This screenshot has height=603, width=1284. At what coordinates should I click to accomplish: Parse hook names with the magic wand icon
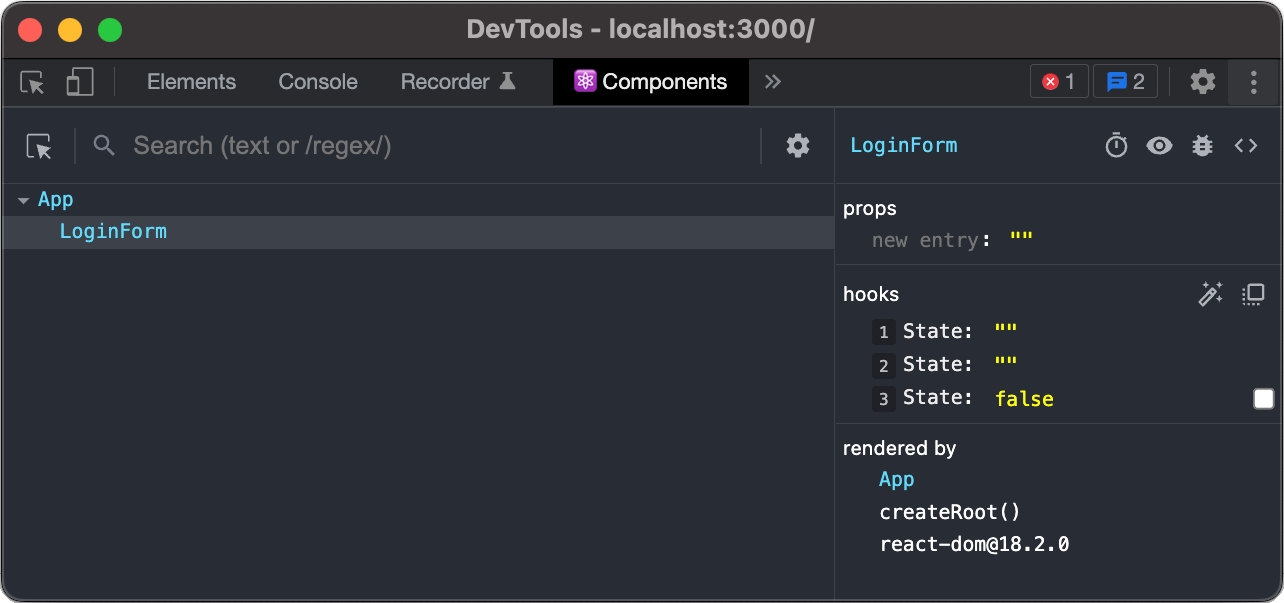pos(1211,293)
